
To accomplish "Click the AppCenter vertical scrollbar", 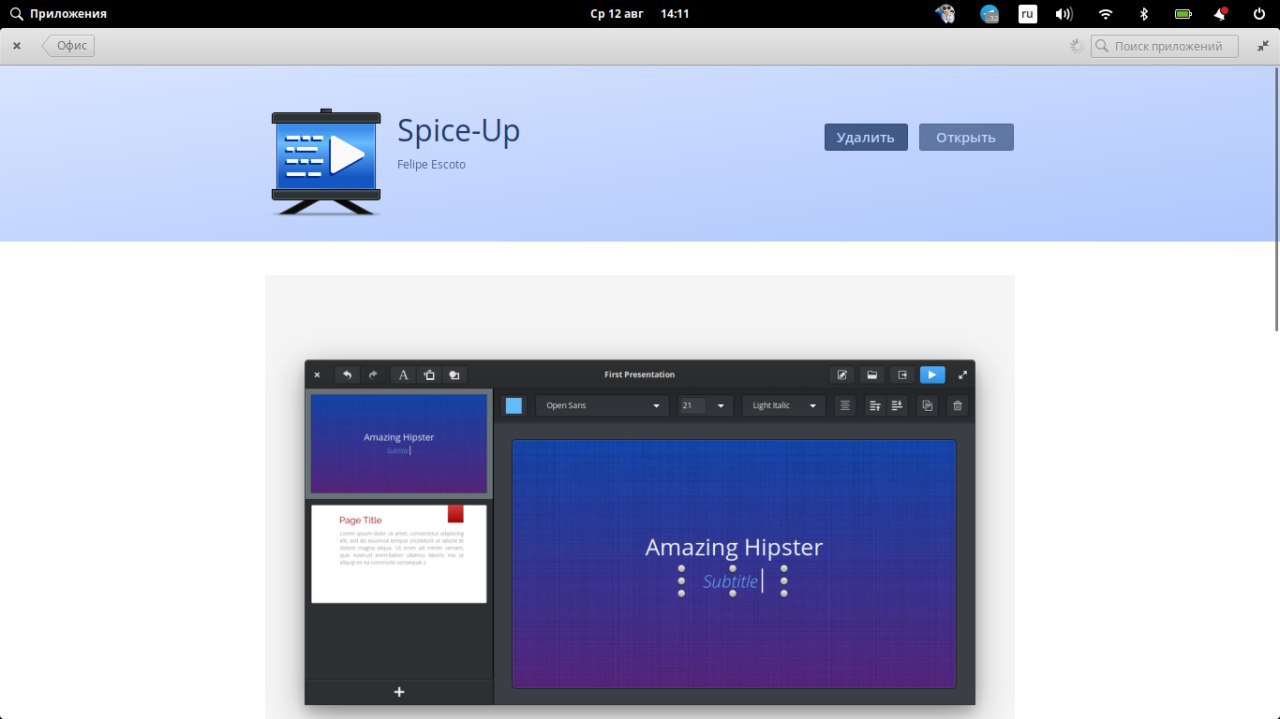I will point(1275,198).
